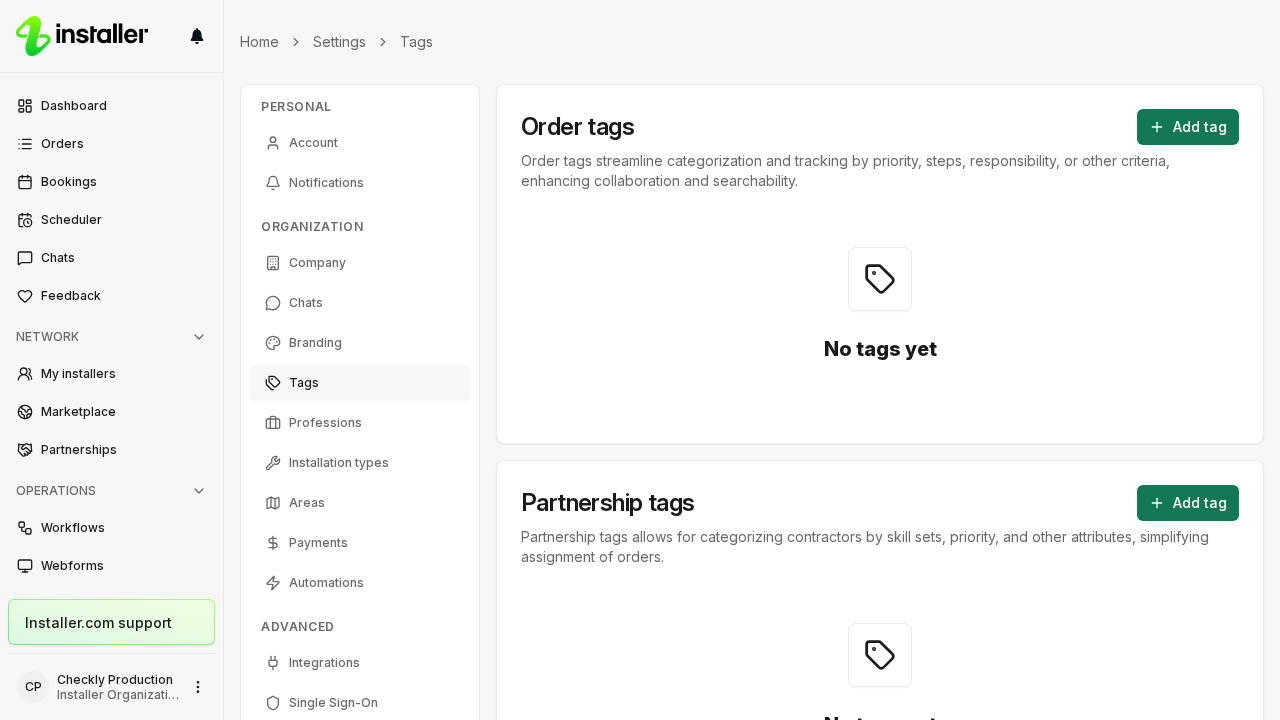Add tag in Partnership tags section
The height and width of the screenshot is (720, 1280).
coord(1188,503)
